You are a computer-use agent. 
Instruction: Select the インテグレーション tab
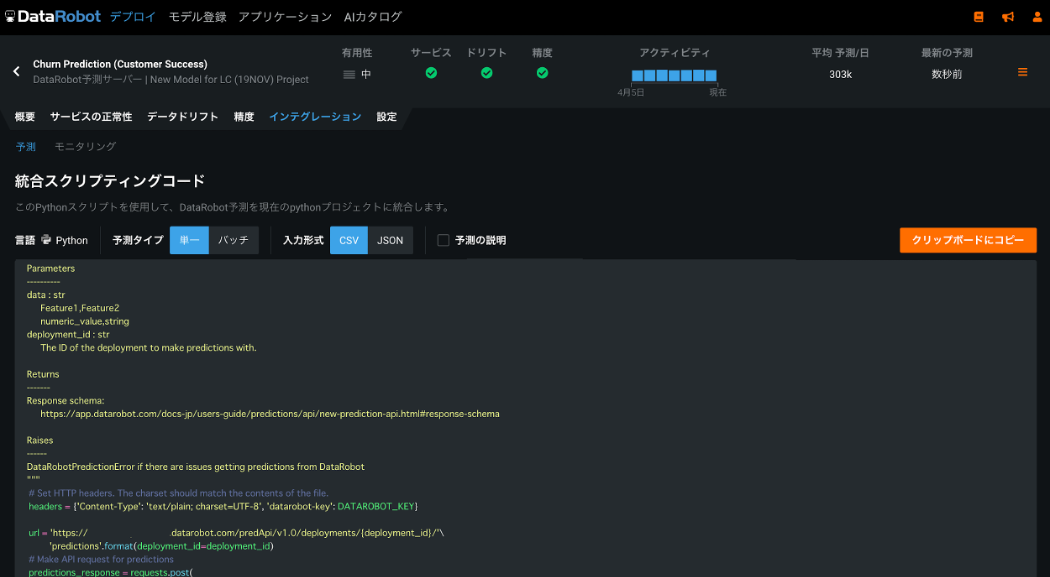point(315,116)
